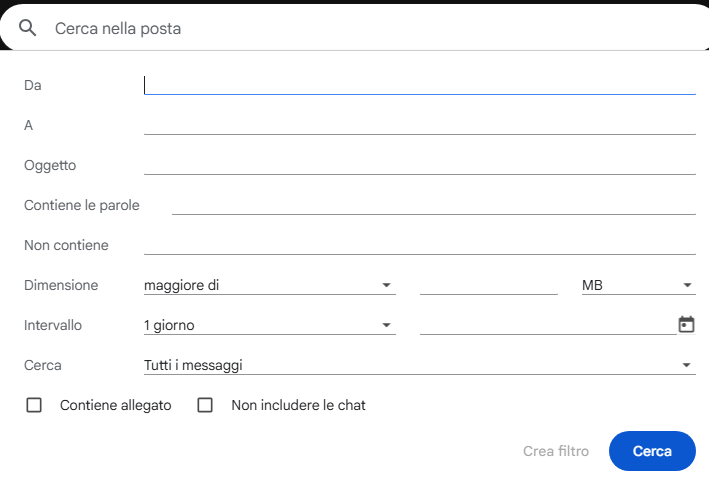
Task: Enable the Contiene allegato checkbox
Action: [34, 405]
